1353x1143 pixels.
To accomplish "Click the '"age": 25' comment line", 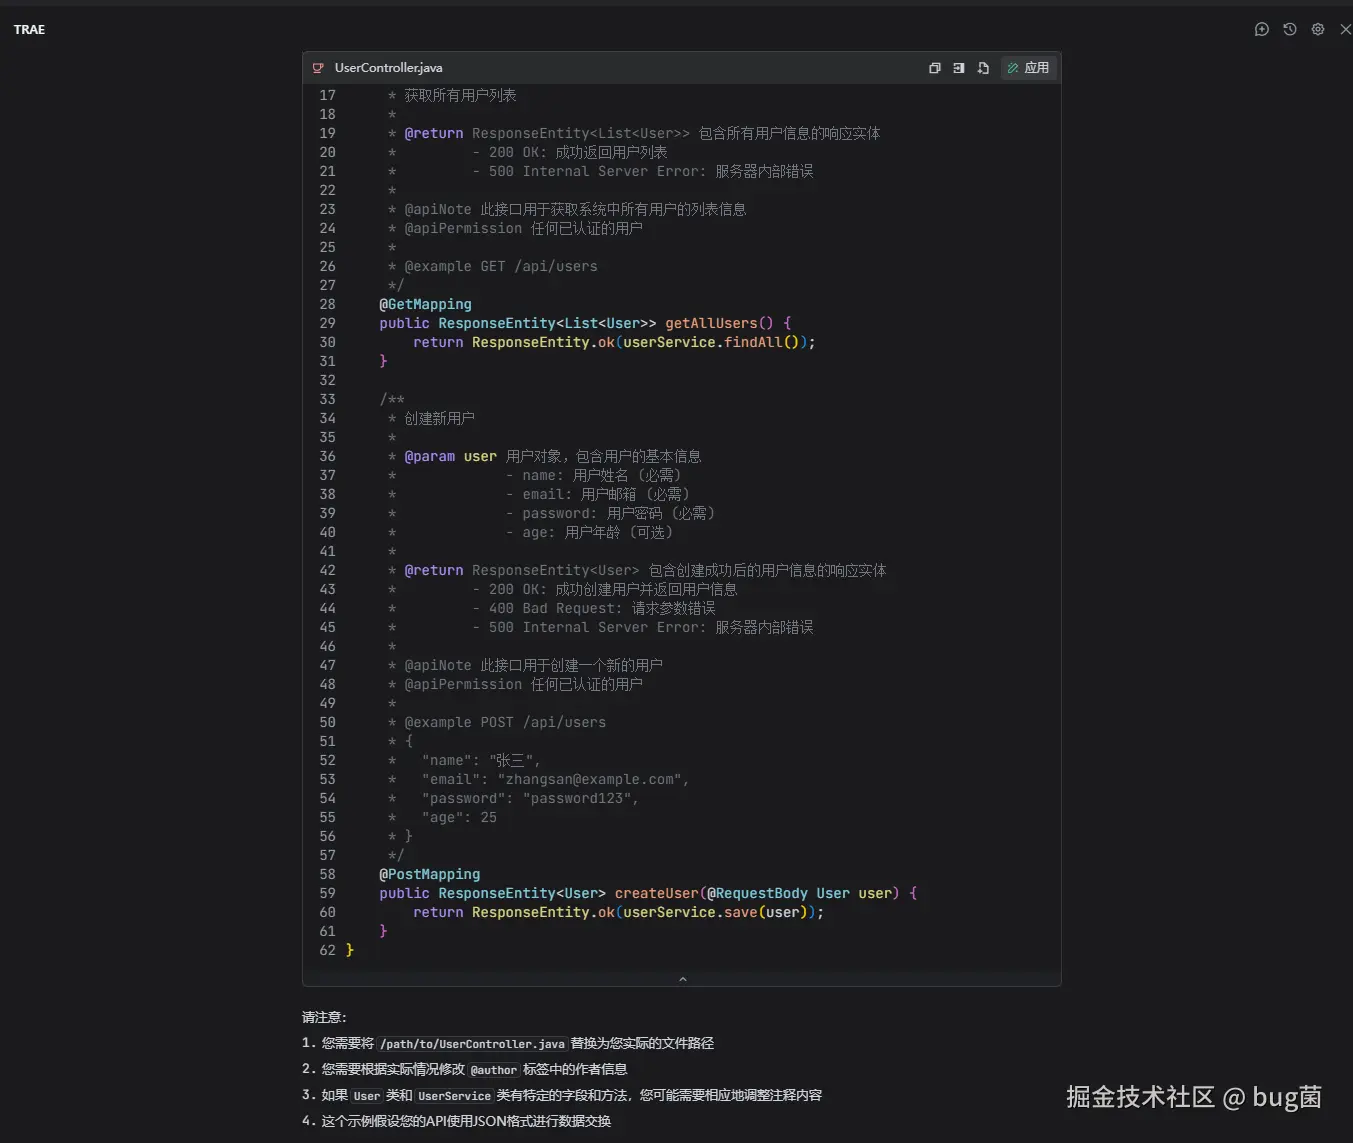I will [442, 817].
